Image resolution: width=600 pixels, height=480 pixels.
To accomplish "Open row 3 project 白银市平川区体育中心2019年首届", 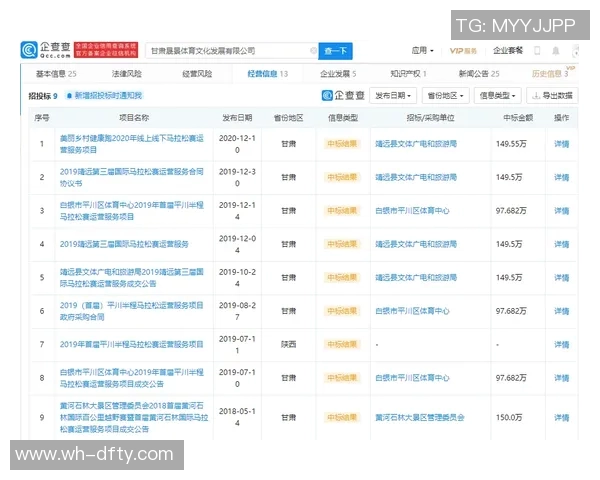I will [x=132, y=211].
